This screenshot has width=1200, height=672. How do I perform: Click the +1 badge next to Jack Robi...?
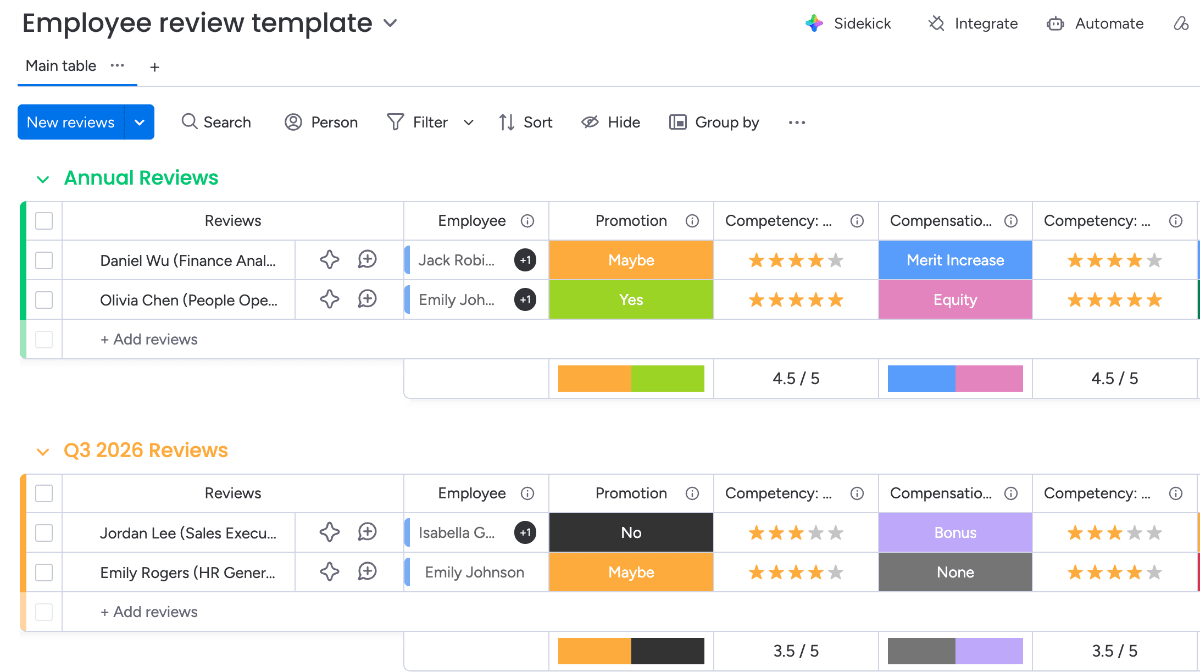(x=525, y=260)
